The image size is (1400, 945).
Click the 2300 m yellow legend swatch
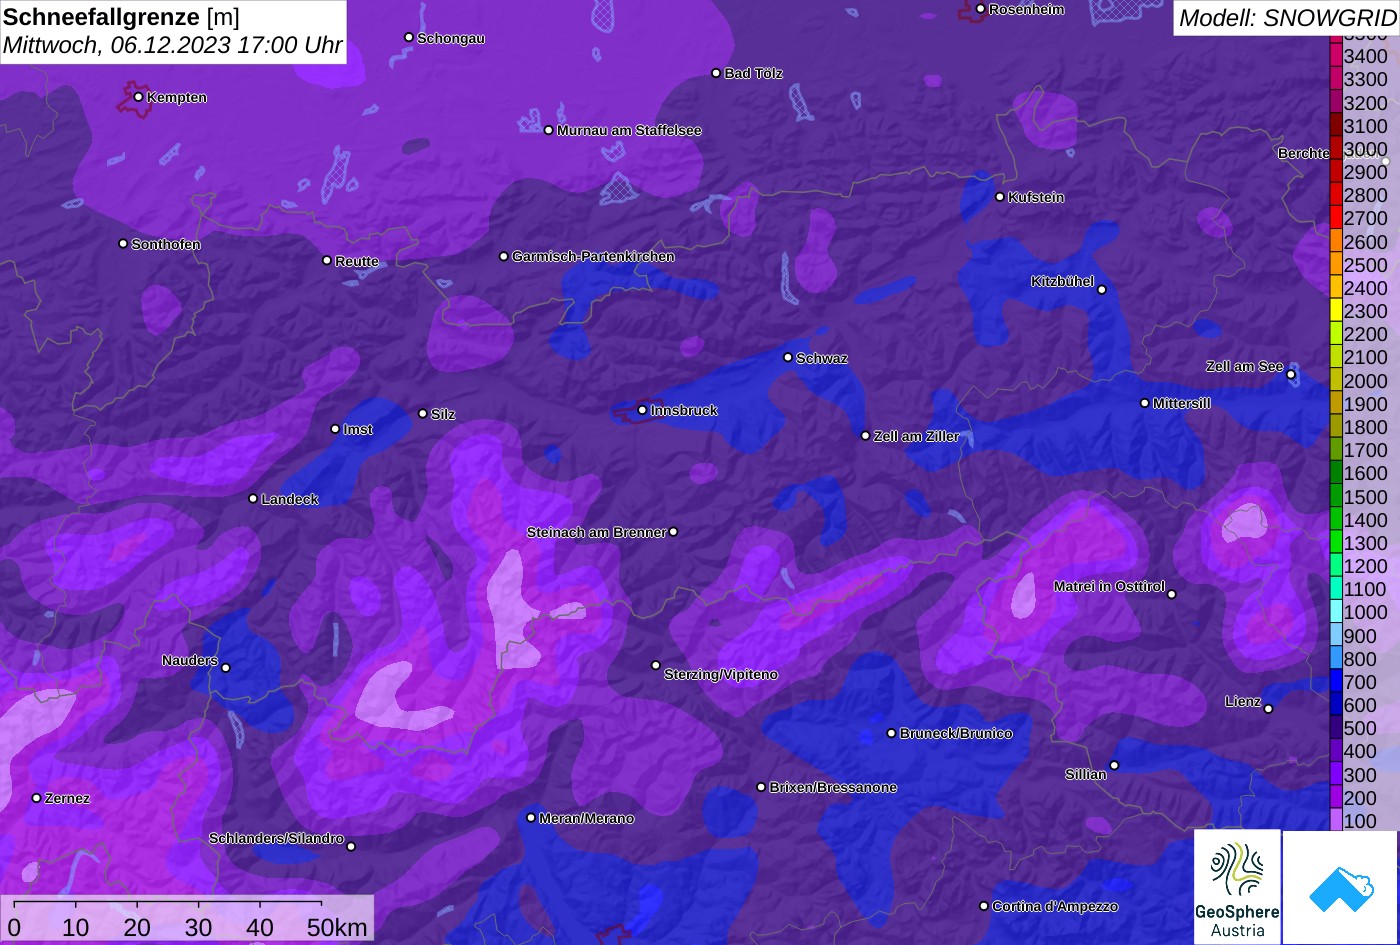pyautogui.click(x=1336, y=310)
